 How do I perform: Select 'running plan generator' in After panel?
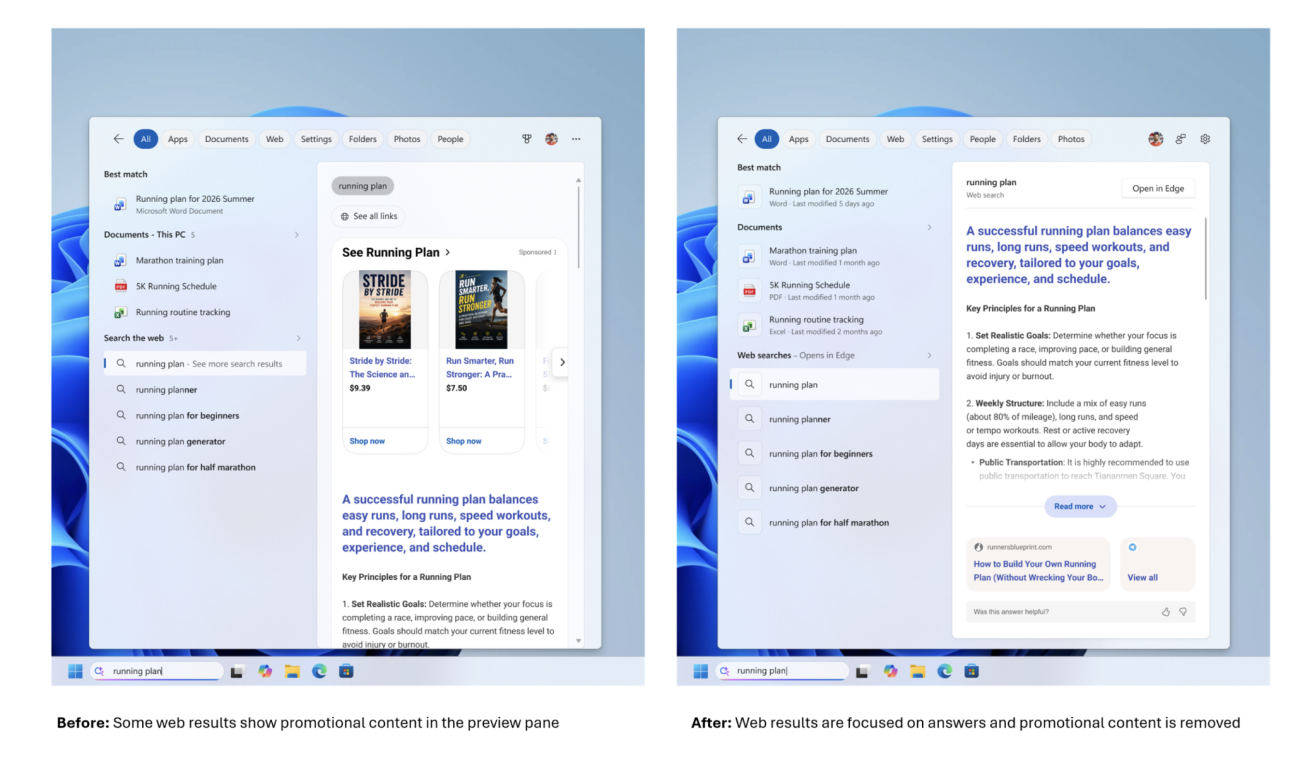pyautogui.click(x=834, y=488)
